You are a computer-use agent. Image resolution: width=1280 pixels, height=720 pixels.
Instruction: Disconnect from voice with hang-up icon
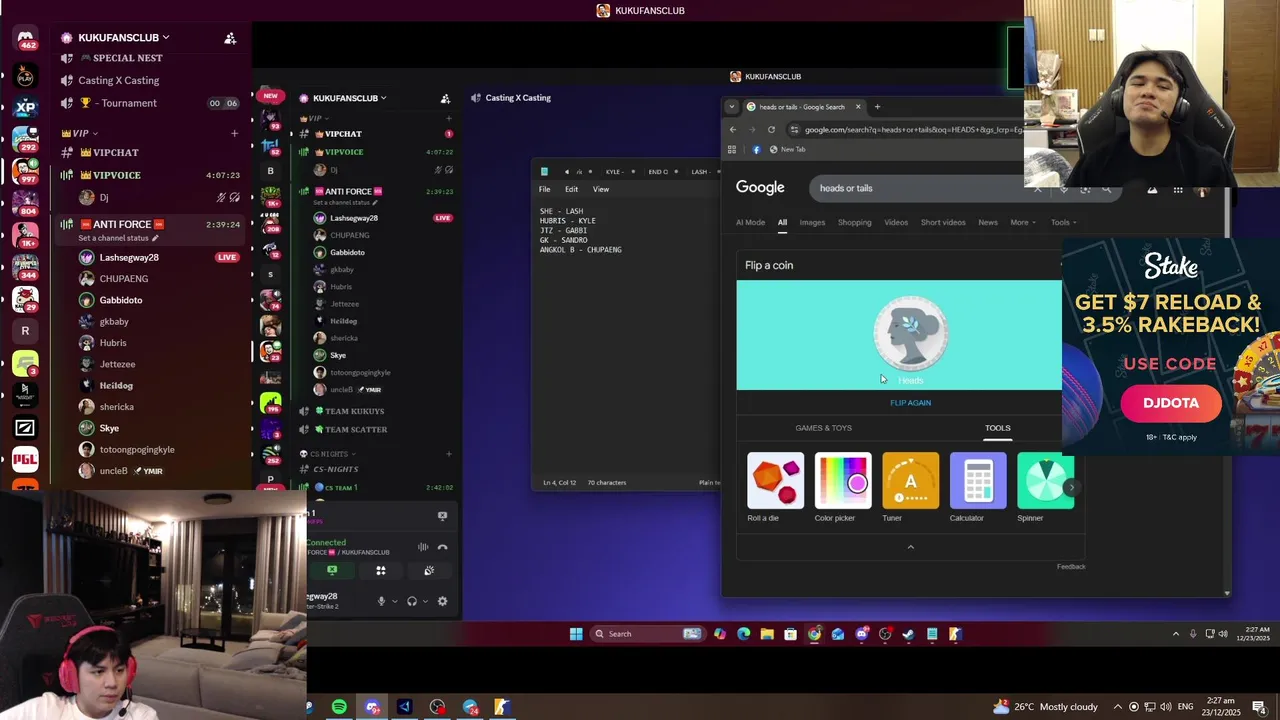point(442,547)
